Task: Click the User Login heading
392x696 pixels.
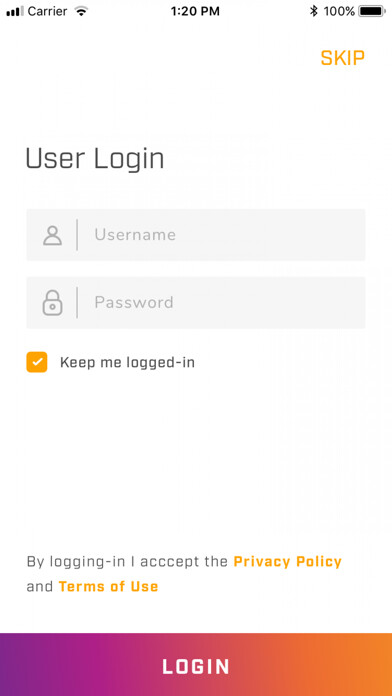Action: point(95,158)
